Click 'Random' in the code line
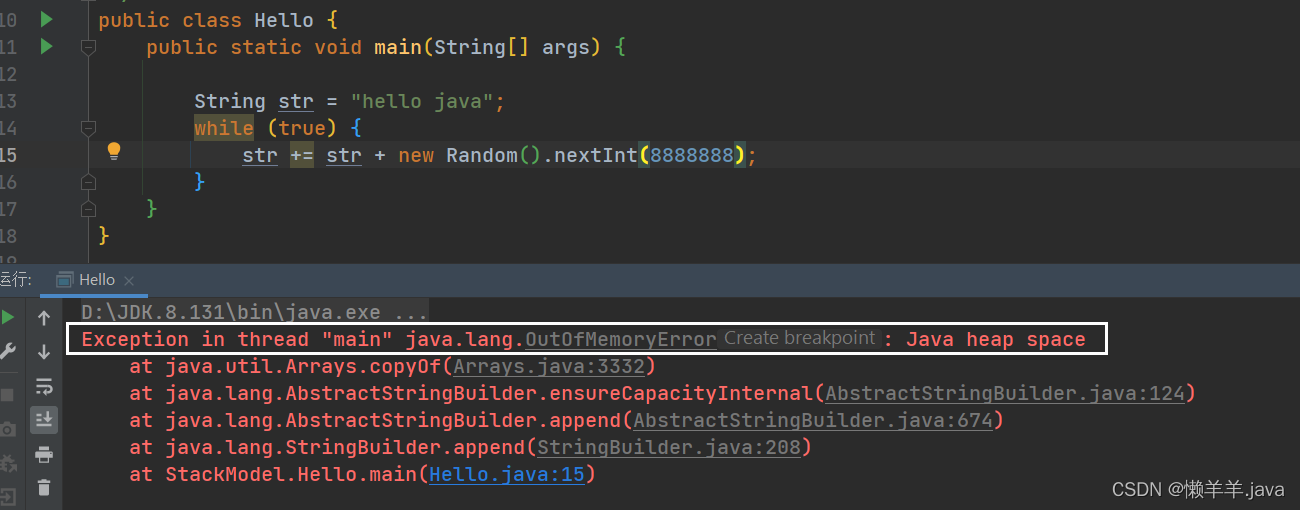1300x510 pixels. point(482,155)
